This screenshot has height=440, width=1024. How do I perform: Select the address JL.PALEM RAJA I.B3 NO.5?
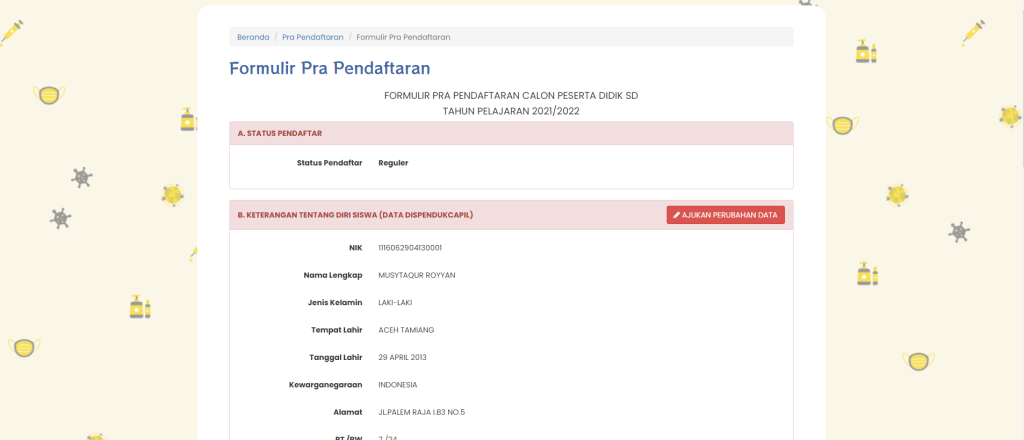(421, 412)
